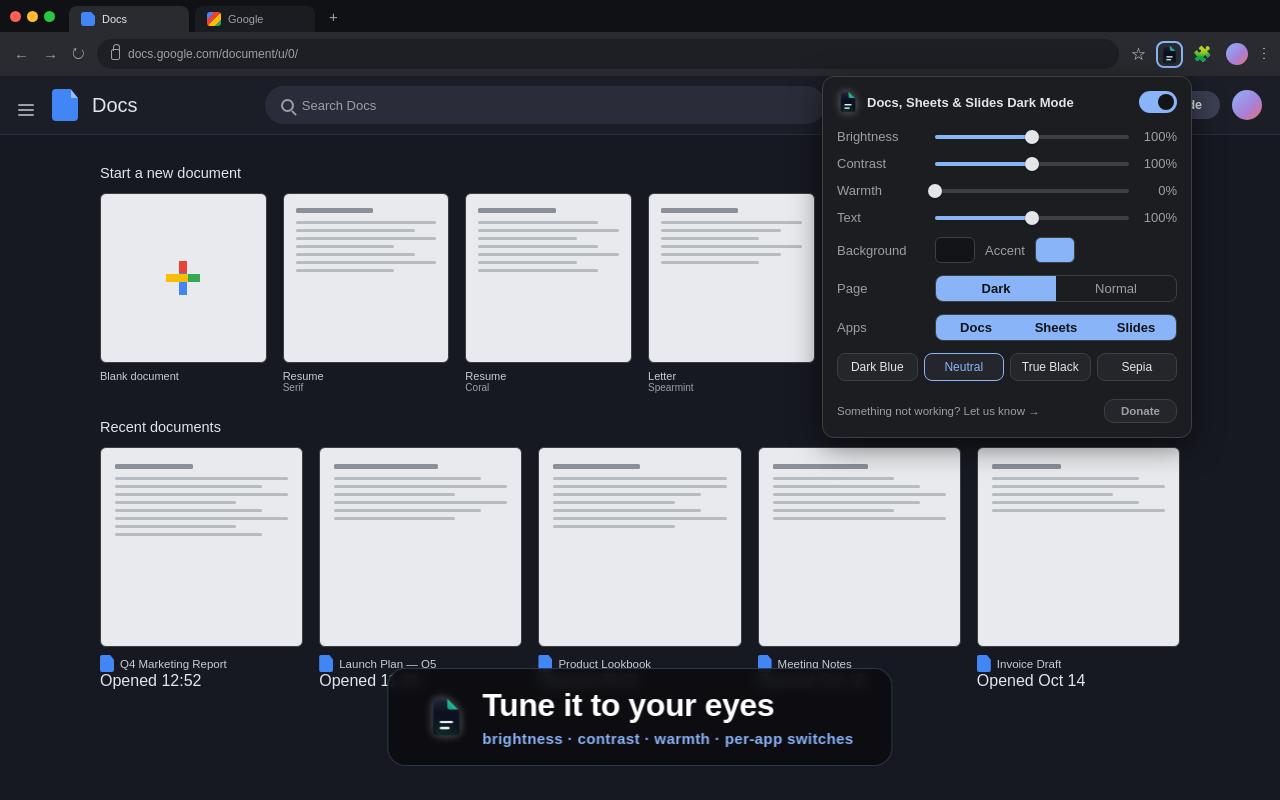Open the Background color swatch
The height and width of the screenshot is (800, 1280).
(x=955, y=250)
